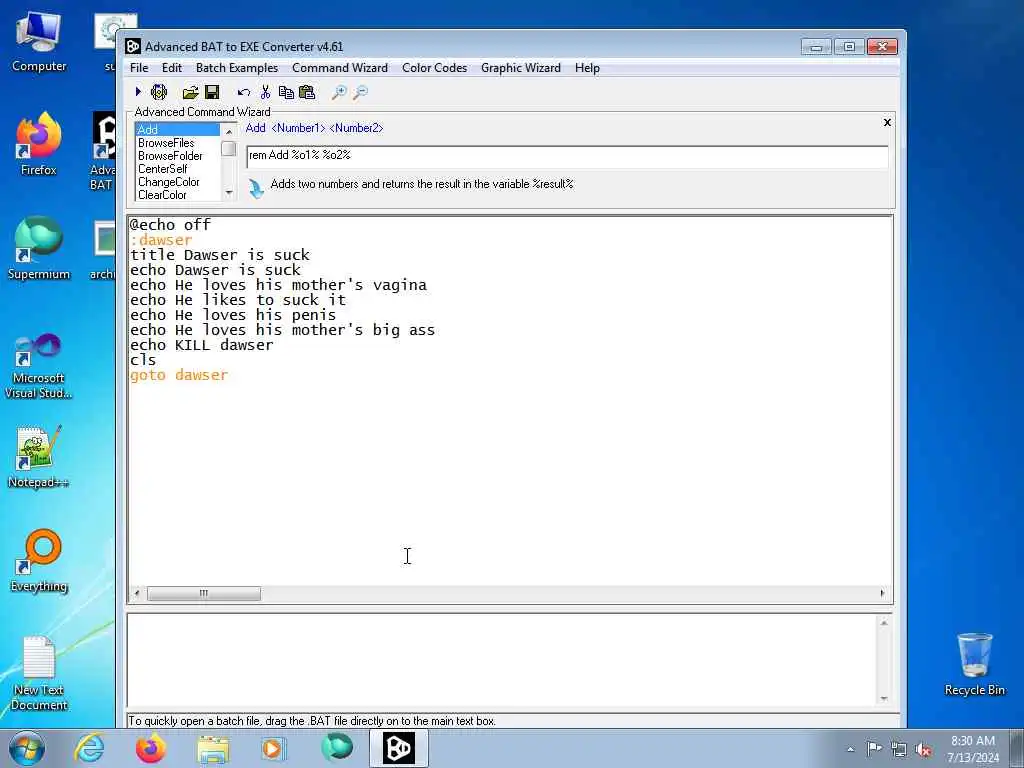This screenshot has height=768, width=1024.
Task: Click the command list scroll up arrow
Action: tap(229, 131)
